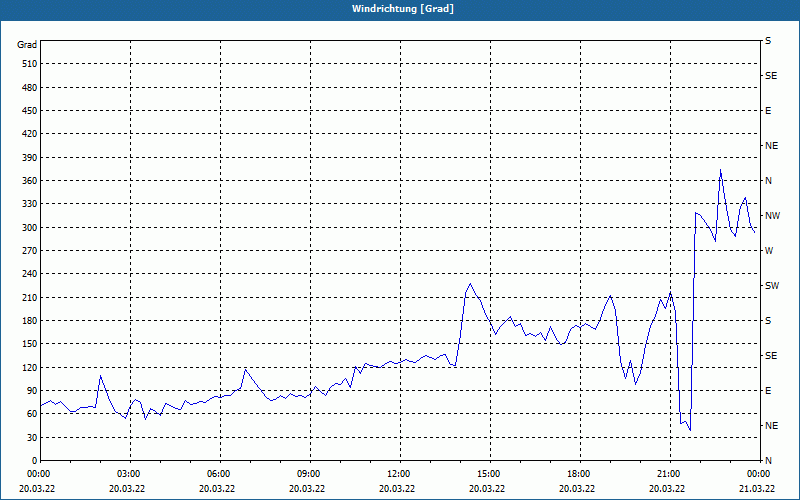Select the 12:00 time axis label
This screenshot has width=800, height=500.
pos(398,473)
